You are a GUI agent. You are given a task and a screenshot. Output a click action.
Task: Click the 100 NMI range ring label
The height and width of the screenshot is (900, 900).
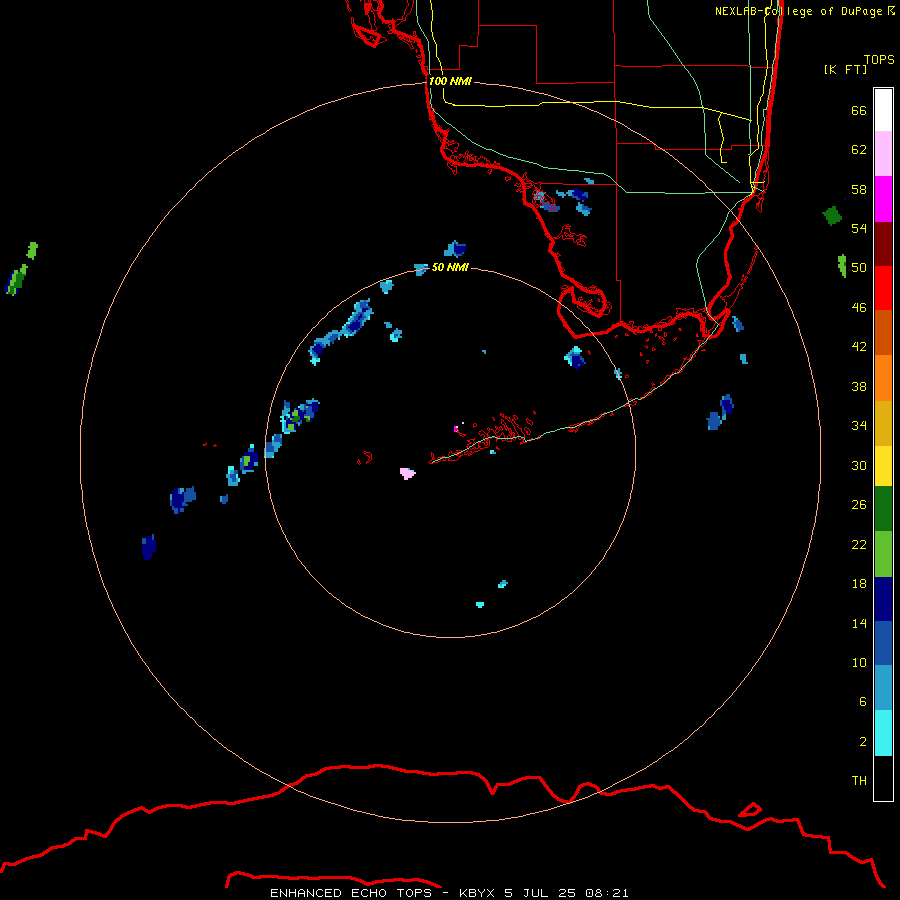(450, 81)
